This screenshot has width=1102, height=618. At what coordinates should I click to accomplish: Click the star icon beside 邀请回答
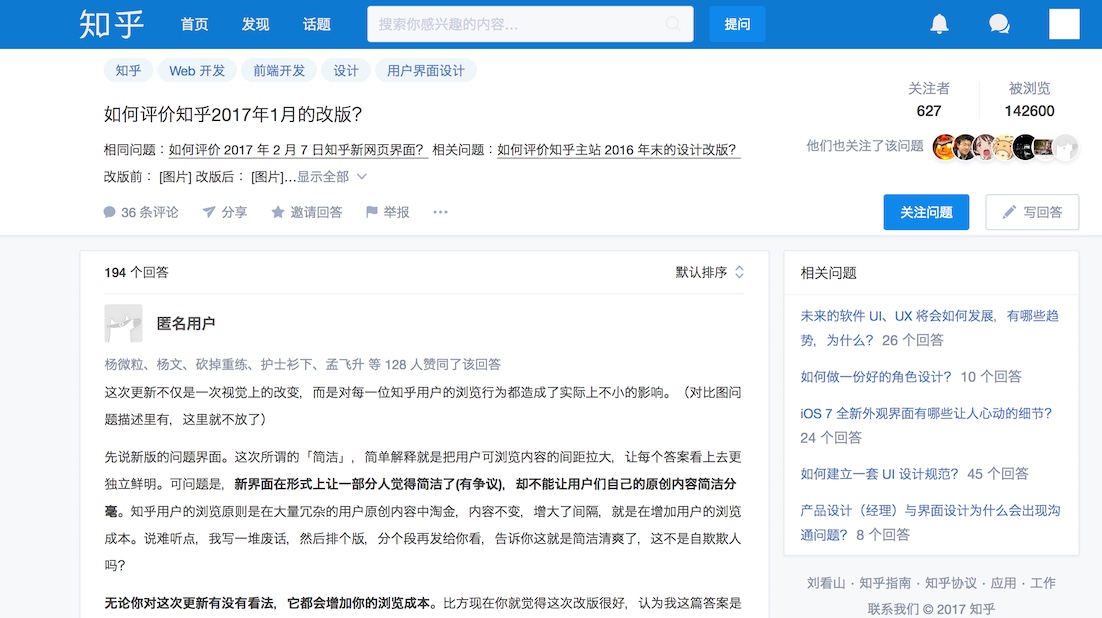(278, 212)
